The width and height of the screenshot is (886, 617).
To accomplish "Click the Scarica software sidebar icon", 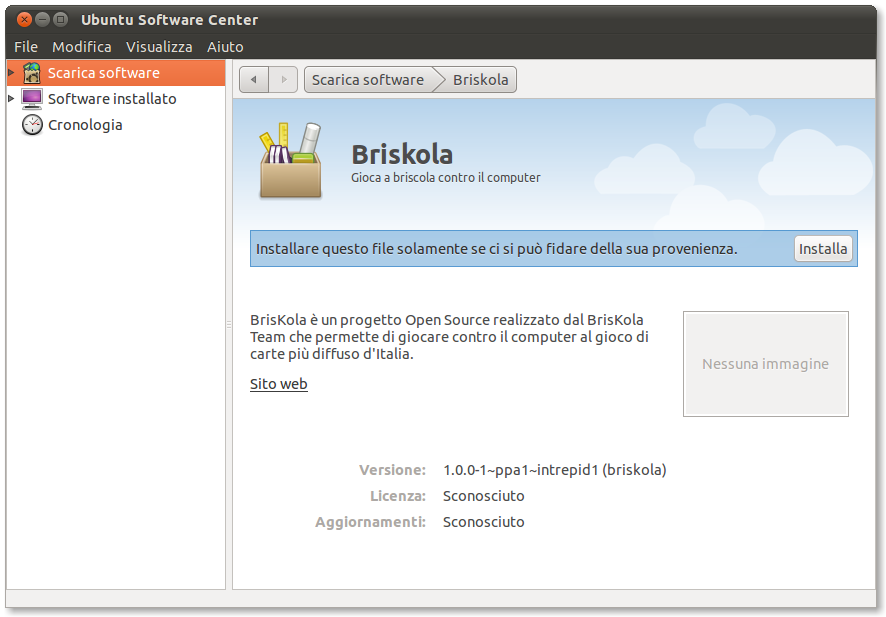I will pyautogui.click(x=32, y=73).
